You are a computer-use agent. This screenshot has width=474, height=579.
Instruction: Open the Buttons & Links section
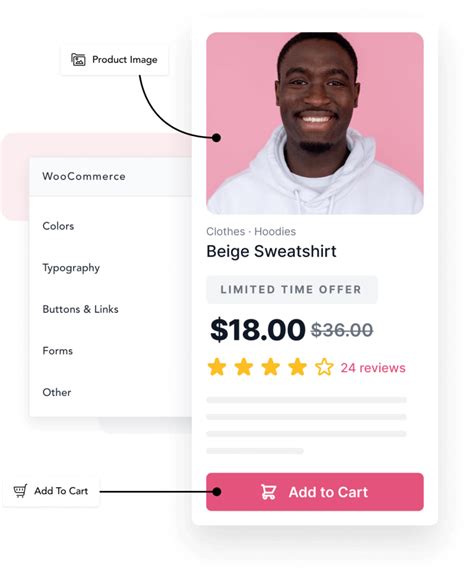tap(80, 309)
